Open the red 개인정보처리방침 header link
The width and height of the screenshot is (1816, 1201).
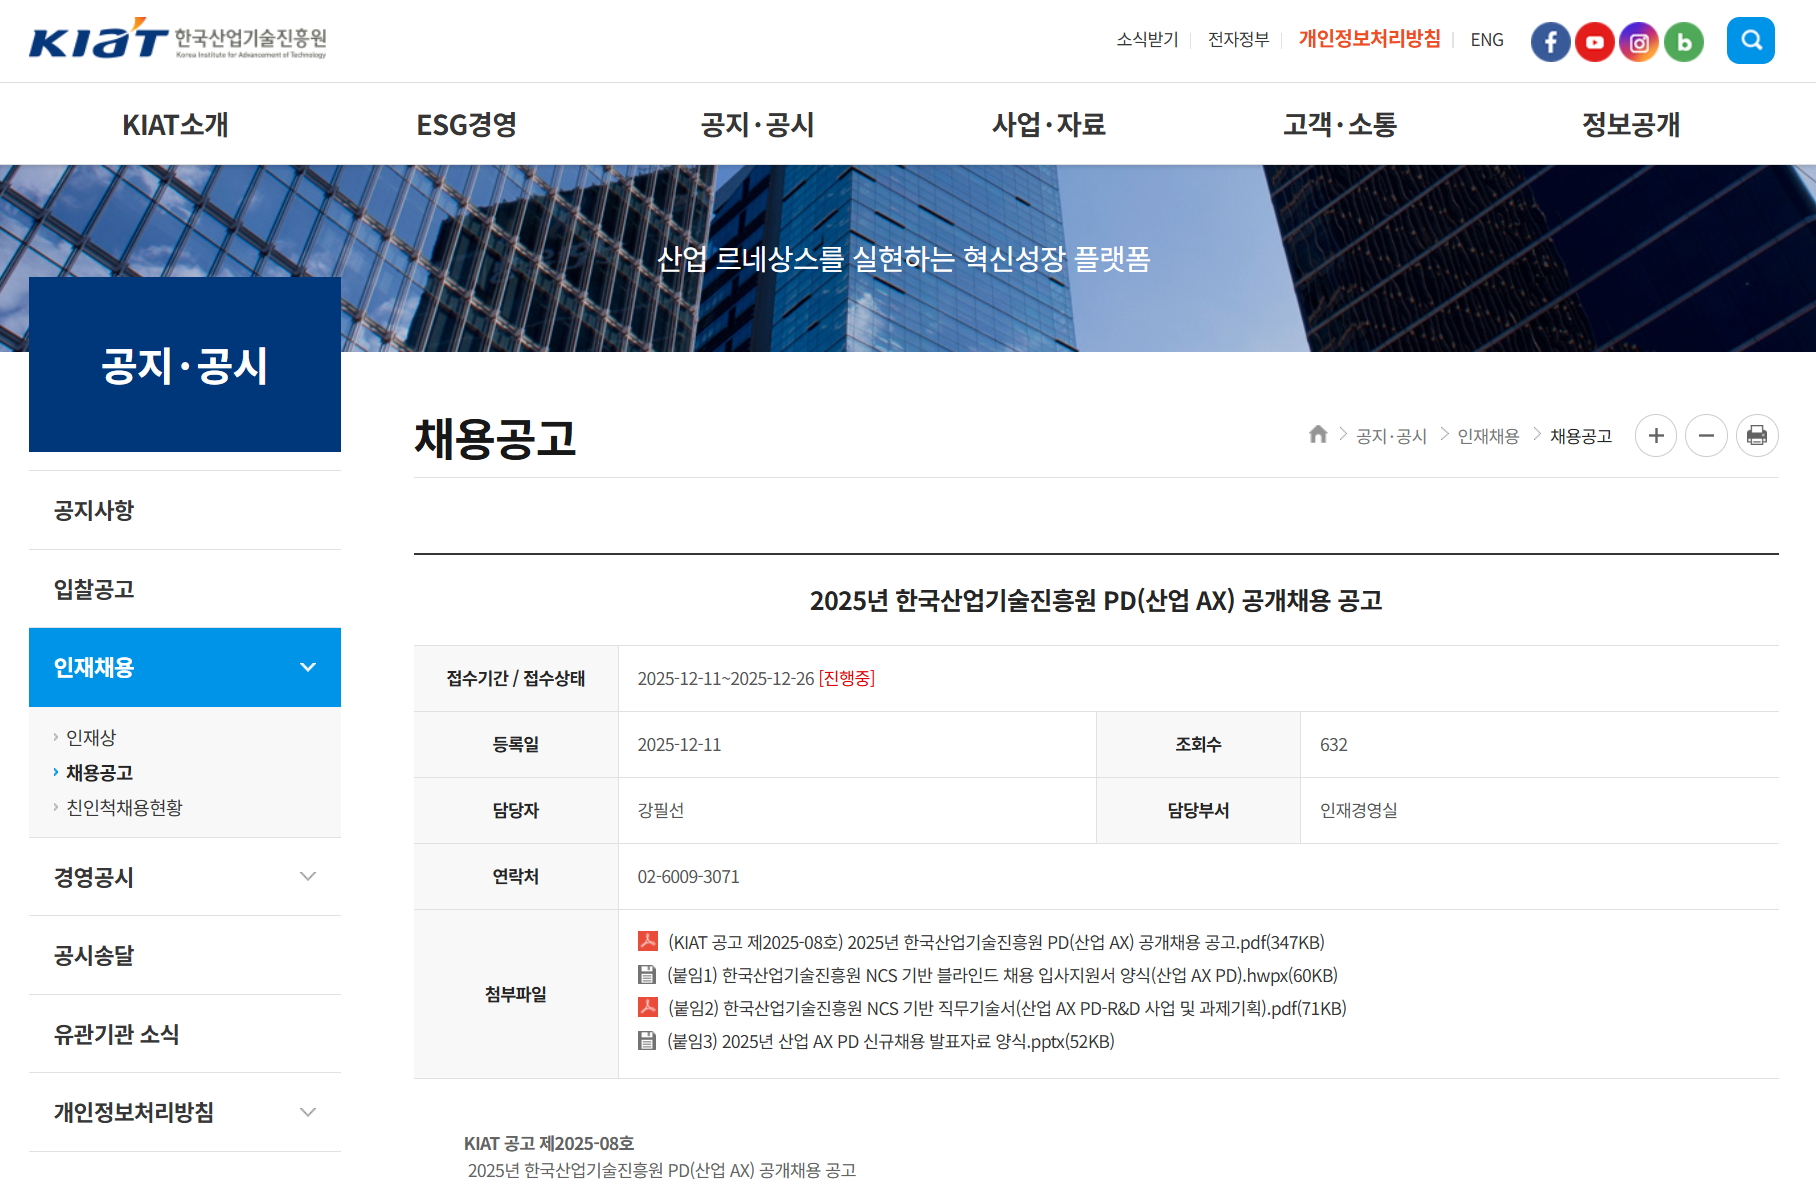click(x=1369, y=39)
